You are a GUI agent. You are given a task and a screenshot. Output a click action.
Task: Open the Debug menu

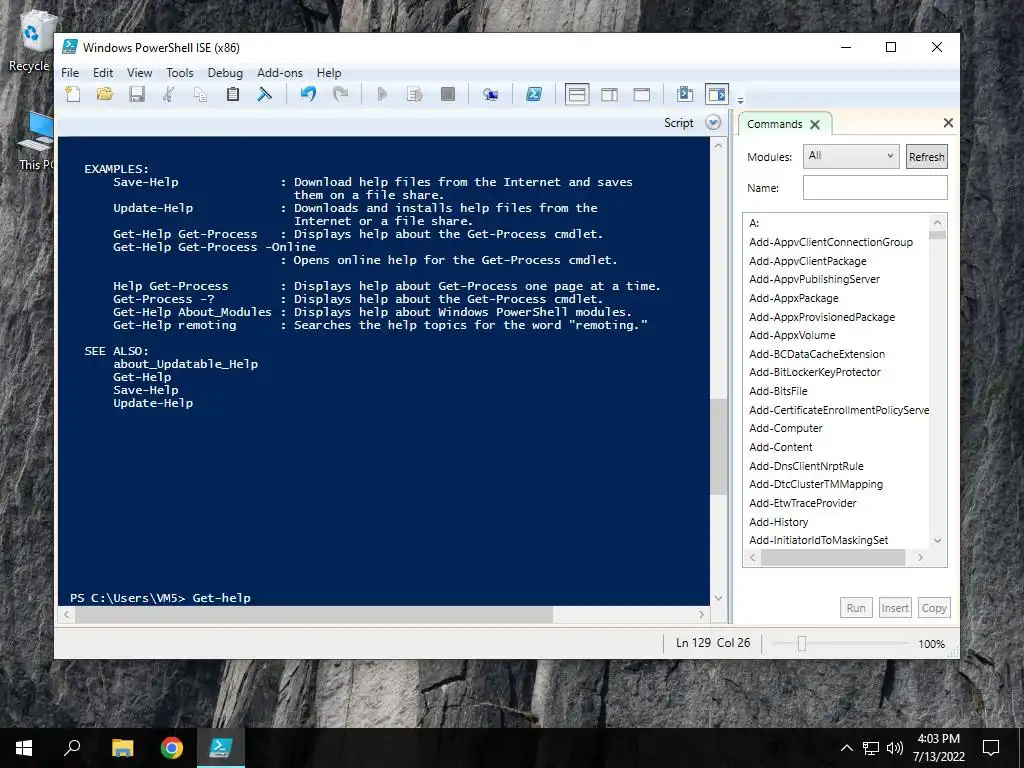click(225, 73)
